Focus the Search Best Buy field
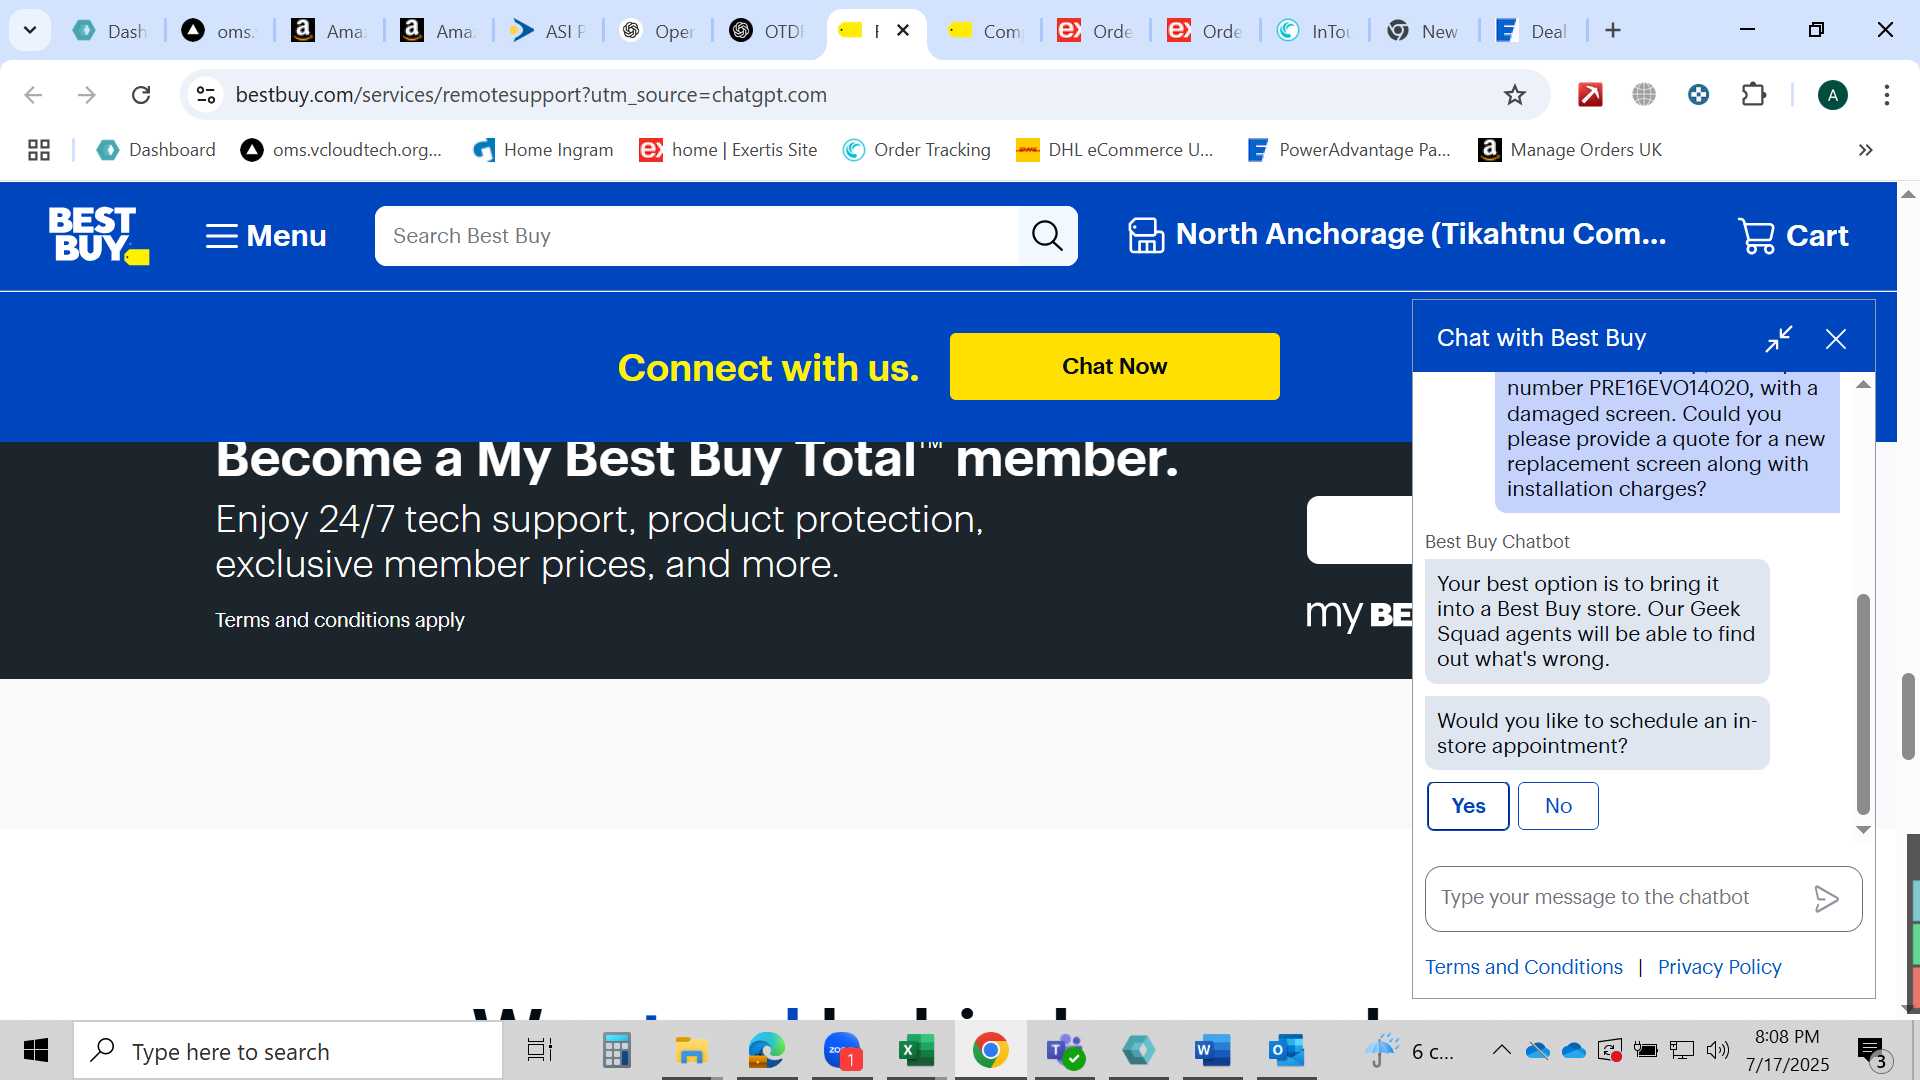 [697, 236]
